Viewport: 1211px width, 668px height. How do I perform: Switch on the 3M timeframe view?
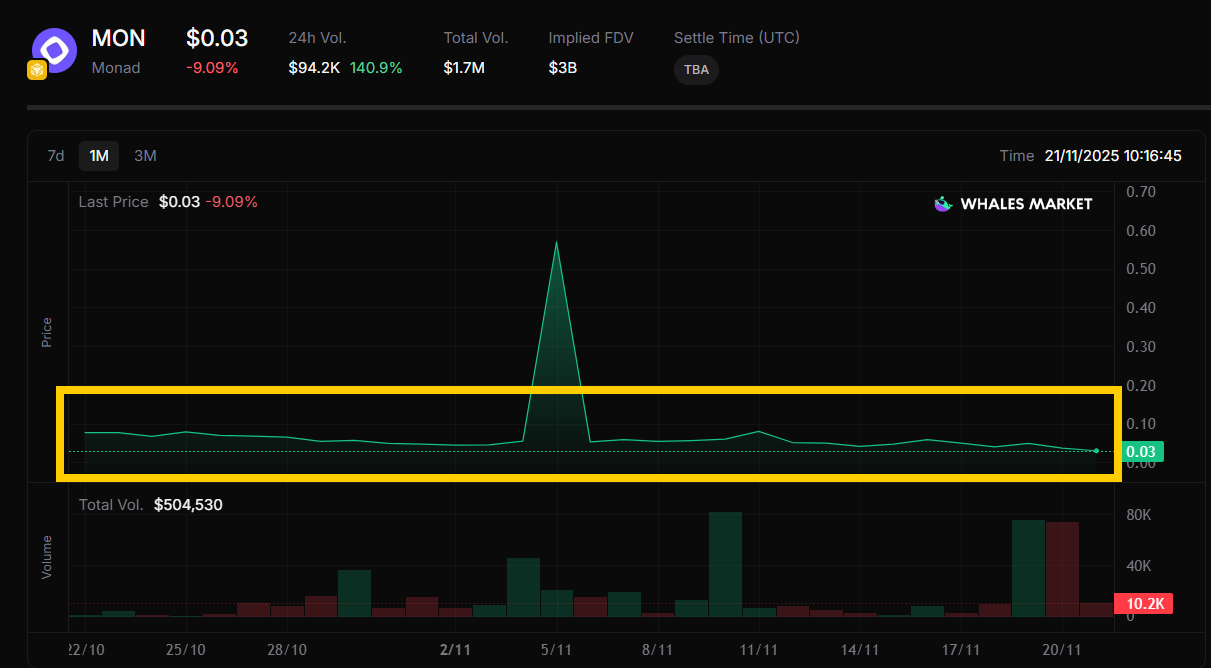point(144,156)
